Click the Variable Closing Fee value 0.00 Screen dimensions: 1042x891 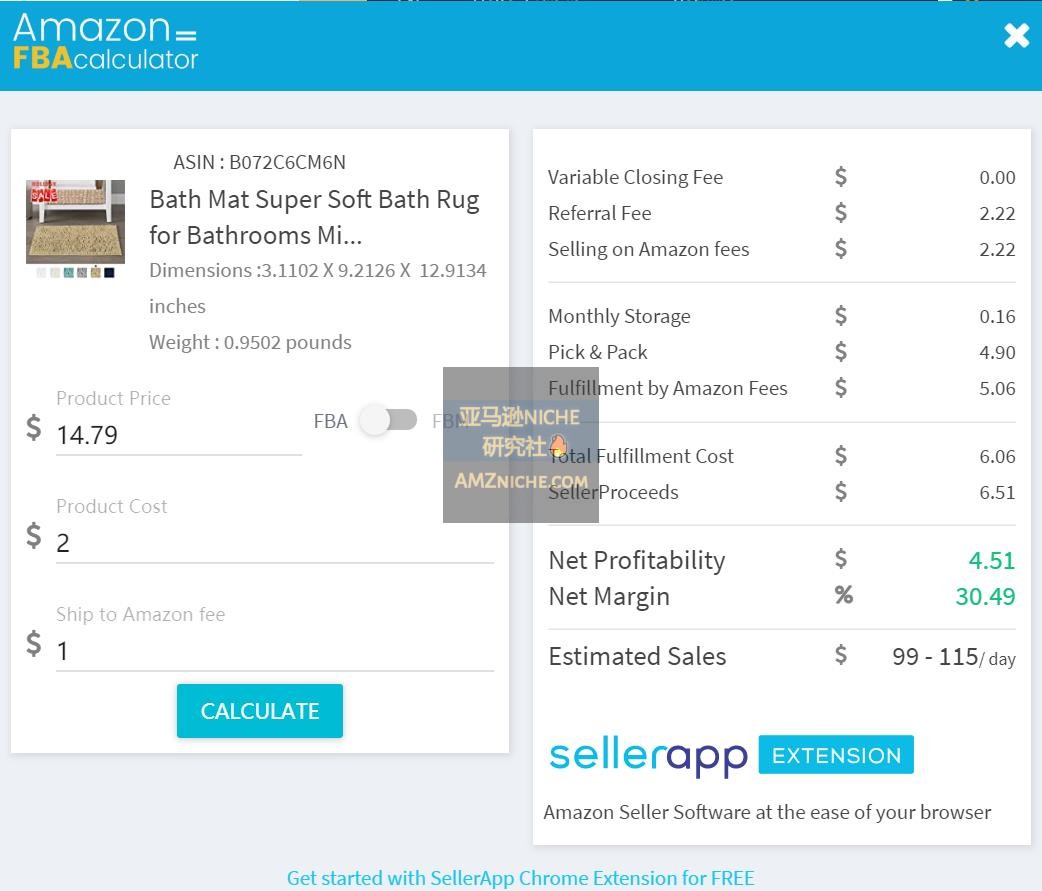tap(997, 177)
